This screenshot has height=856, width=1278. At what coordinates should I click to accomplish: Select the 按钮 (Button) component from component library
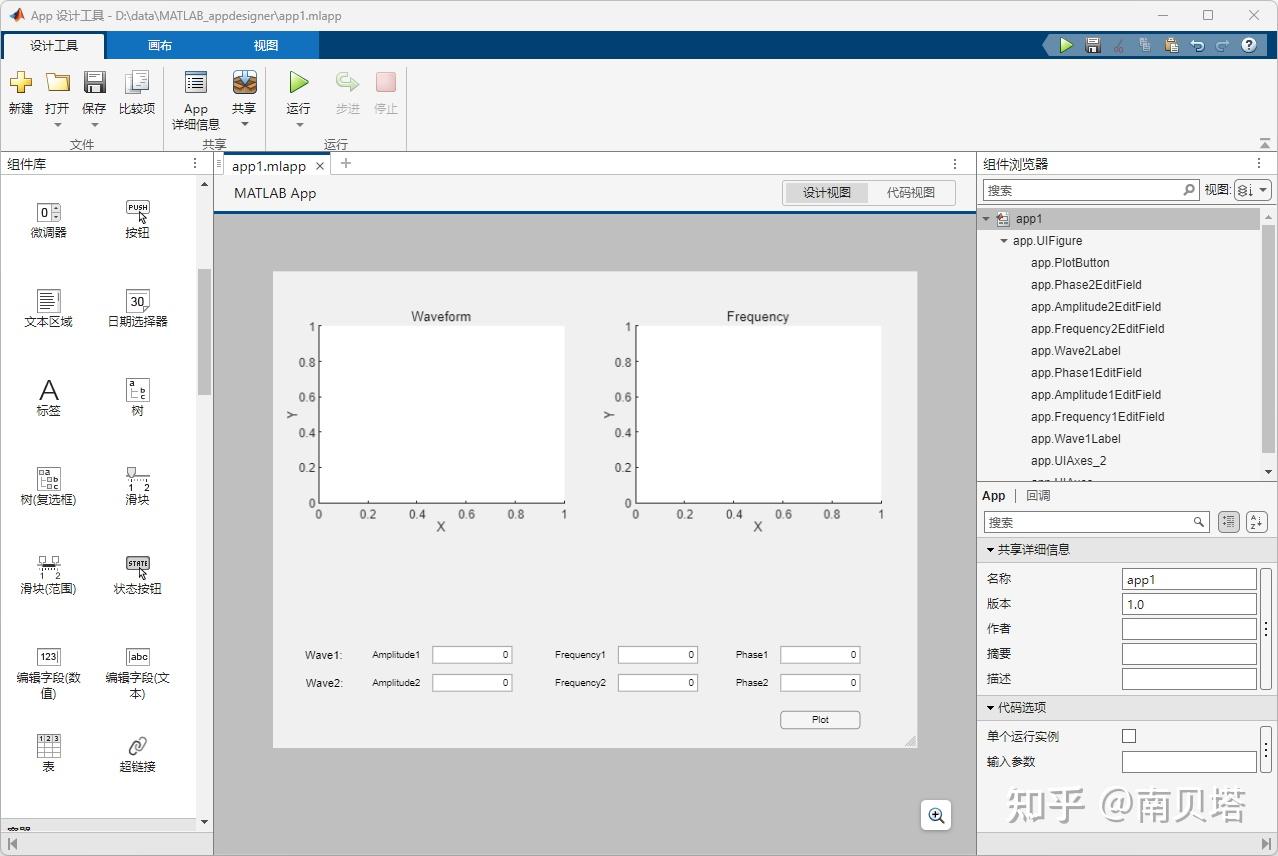coord(137,218)
